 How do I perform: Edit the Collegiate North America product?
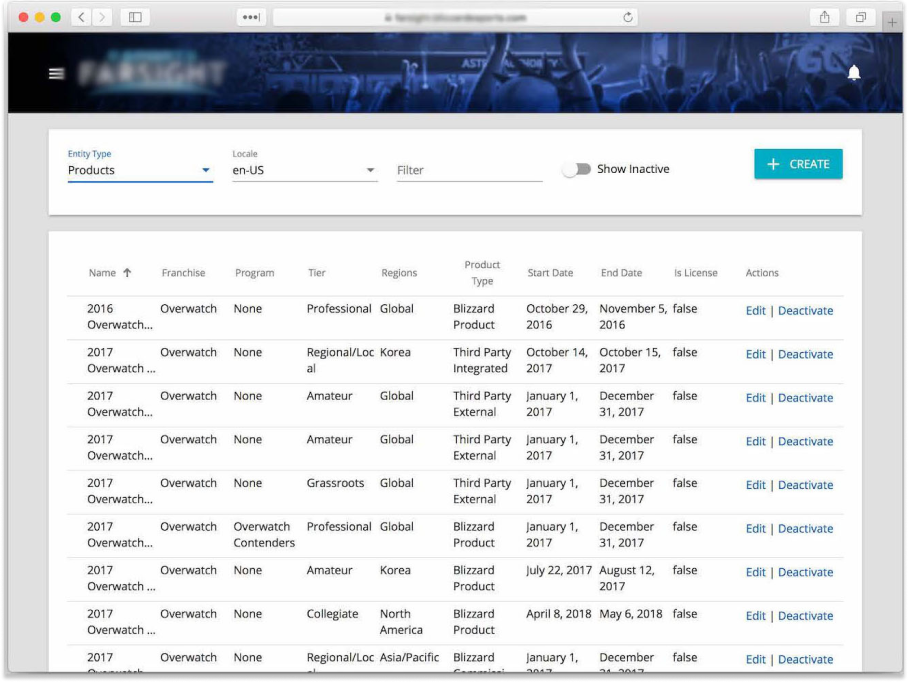[756, 616]
